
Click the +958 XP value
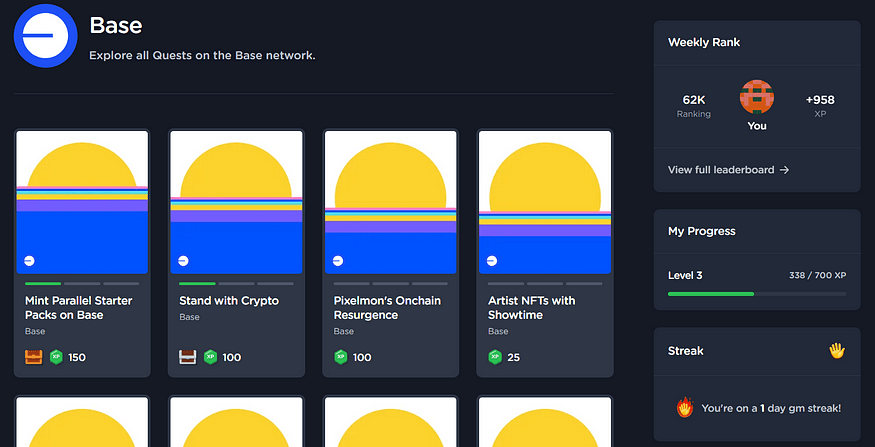tap(820, 100)
